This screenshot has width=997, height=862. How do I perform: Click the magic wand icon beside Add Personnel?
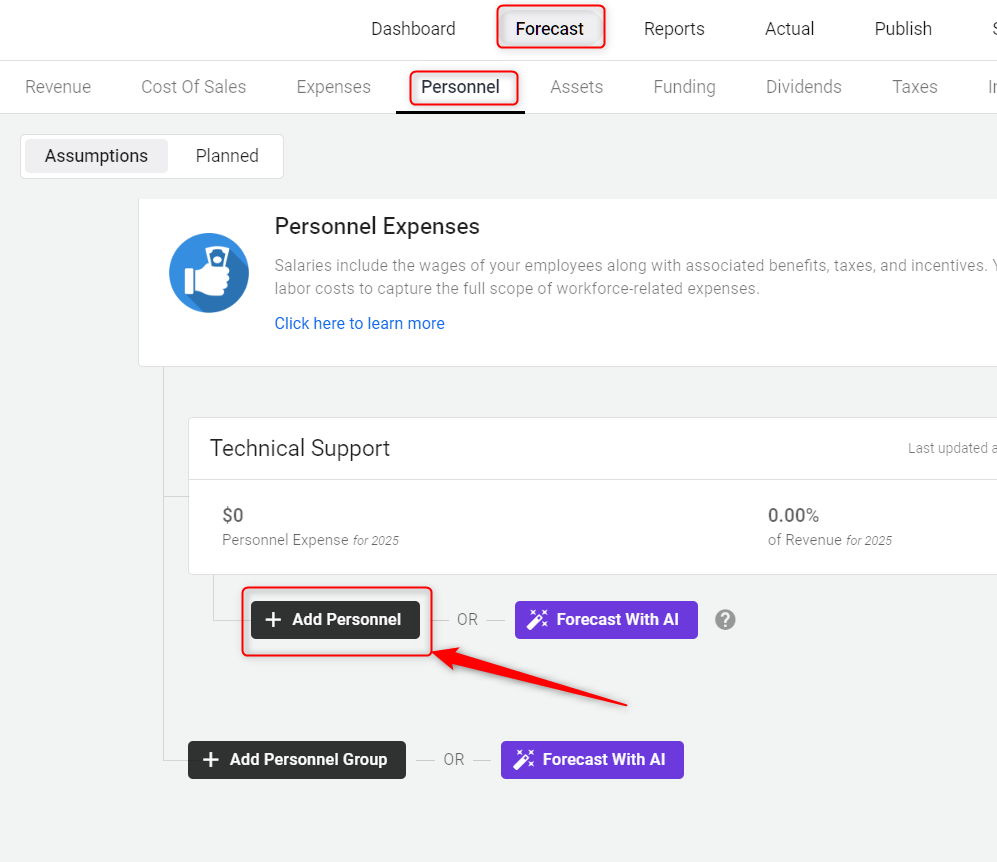tap(537, 620)
